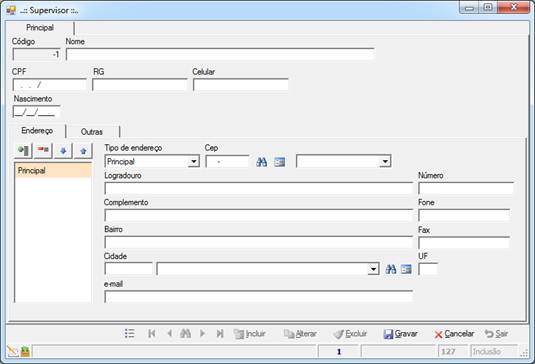The height and width of the screenshot is (364, 535).
Task: Select Principal in the address list
Action: [x=53, y=170]
